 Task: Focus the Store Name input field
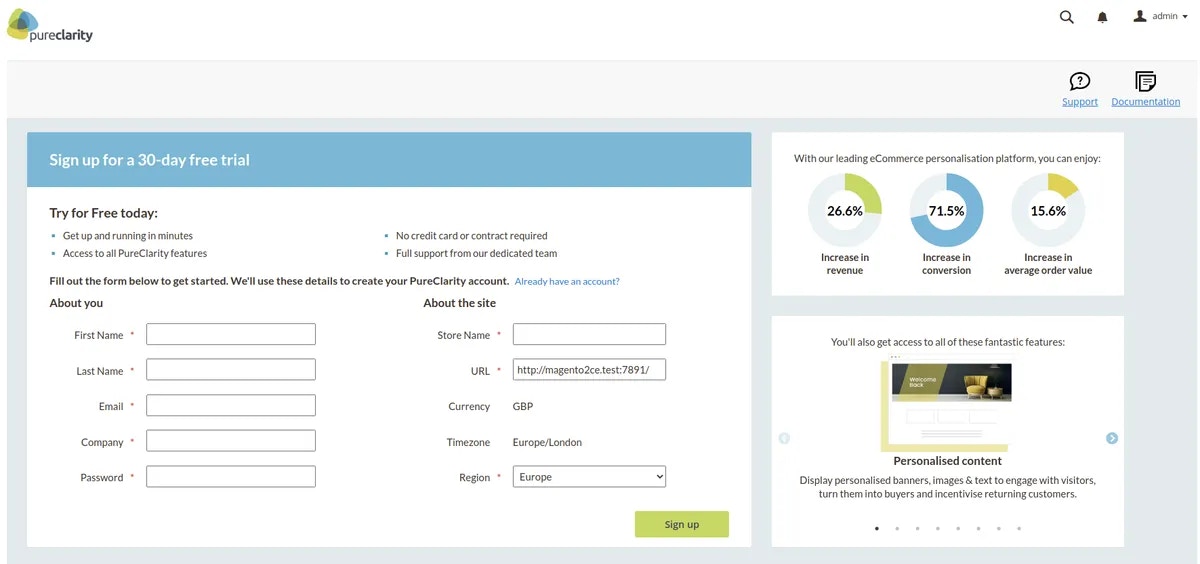[589, 334]
